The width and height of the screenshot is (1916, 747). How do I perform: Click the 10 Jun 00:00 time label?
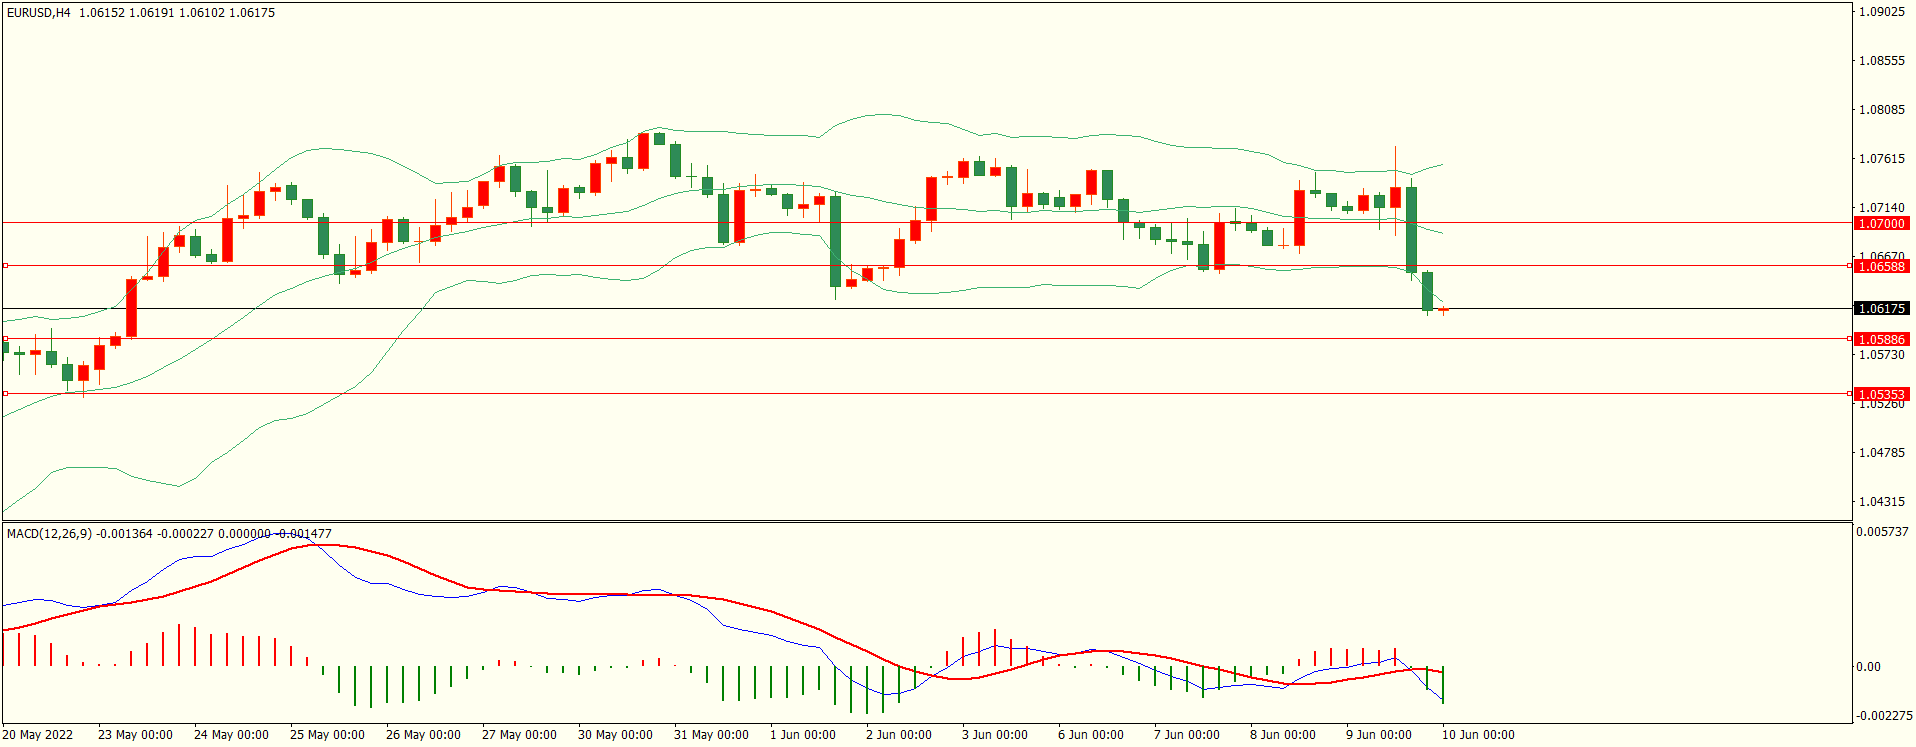click(1478, 735)
